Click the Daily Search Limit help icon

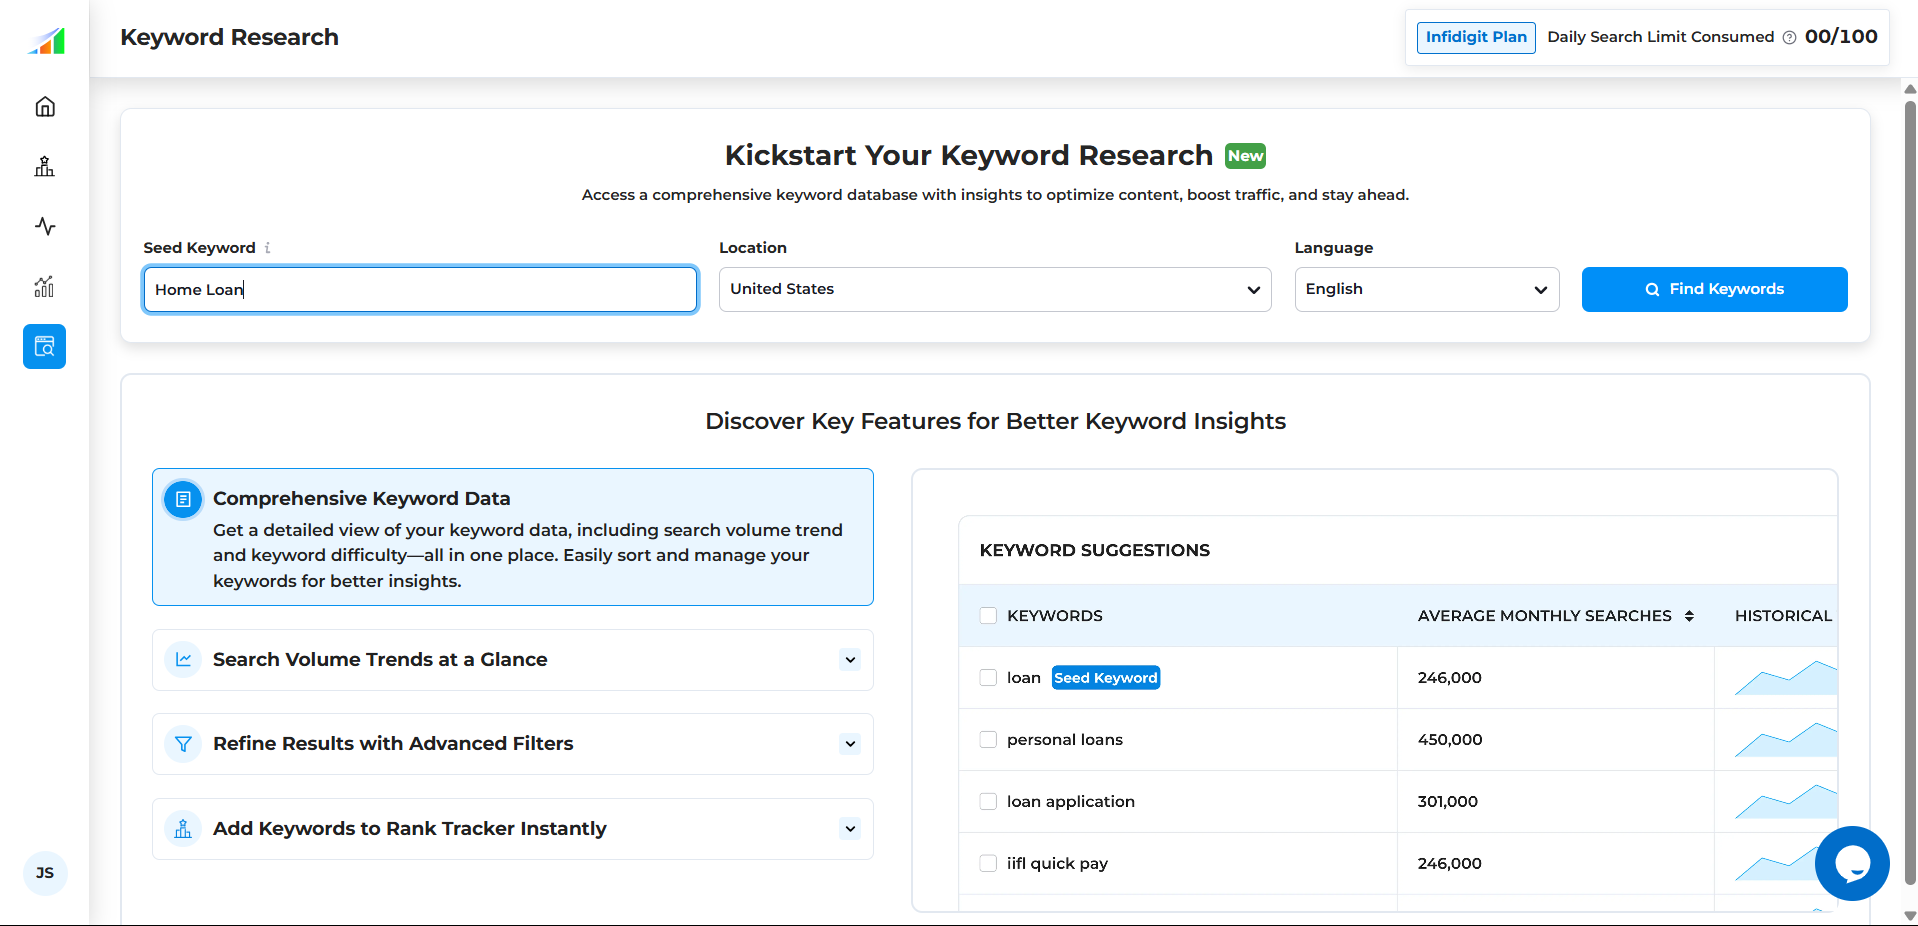(1789, 38)
